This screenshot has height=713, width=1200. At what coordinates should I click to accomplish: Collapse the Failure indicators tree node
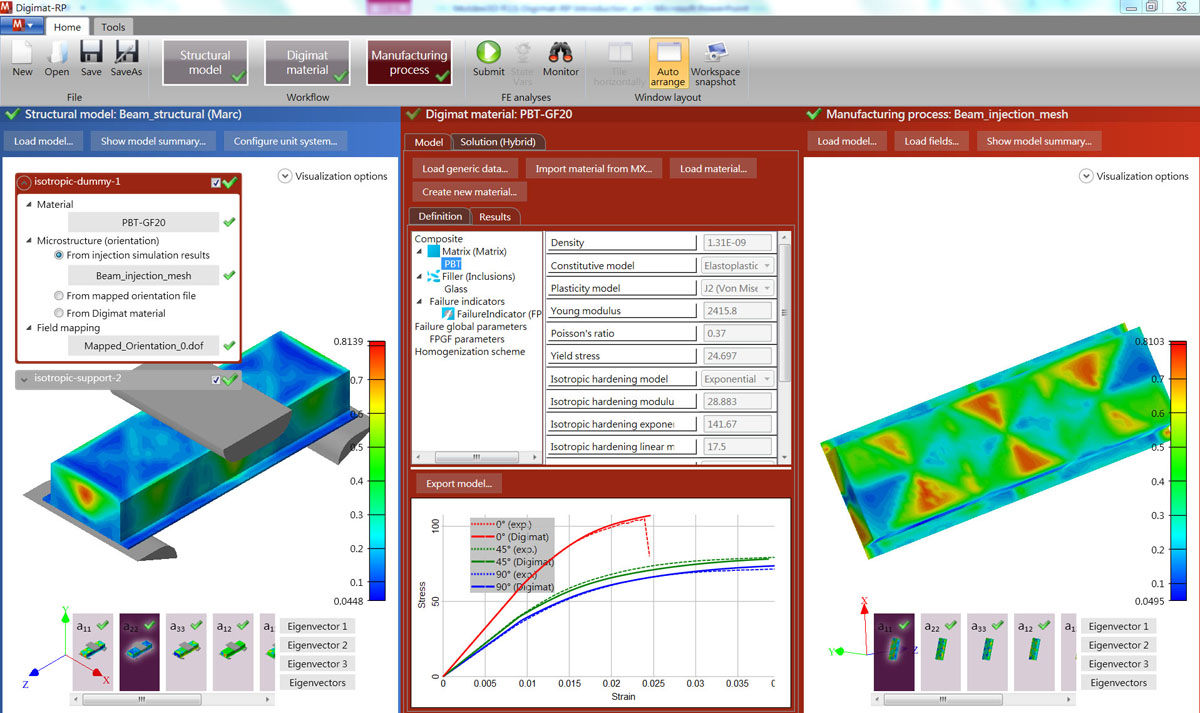(x=420, y=301)
